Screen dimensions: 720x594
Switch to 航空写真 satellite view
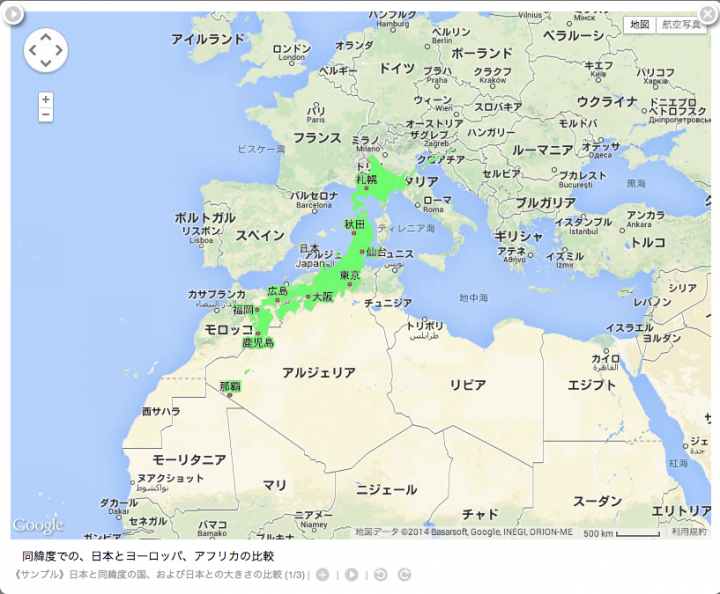tap(681, 25)
